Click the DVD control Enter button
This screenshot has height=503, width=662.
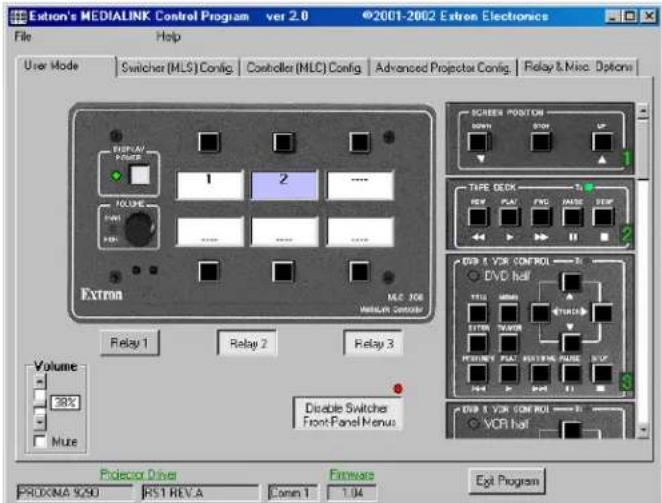478,343
